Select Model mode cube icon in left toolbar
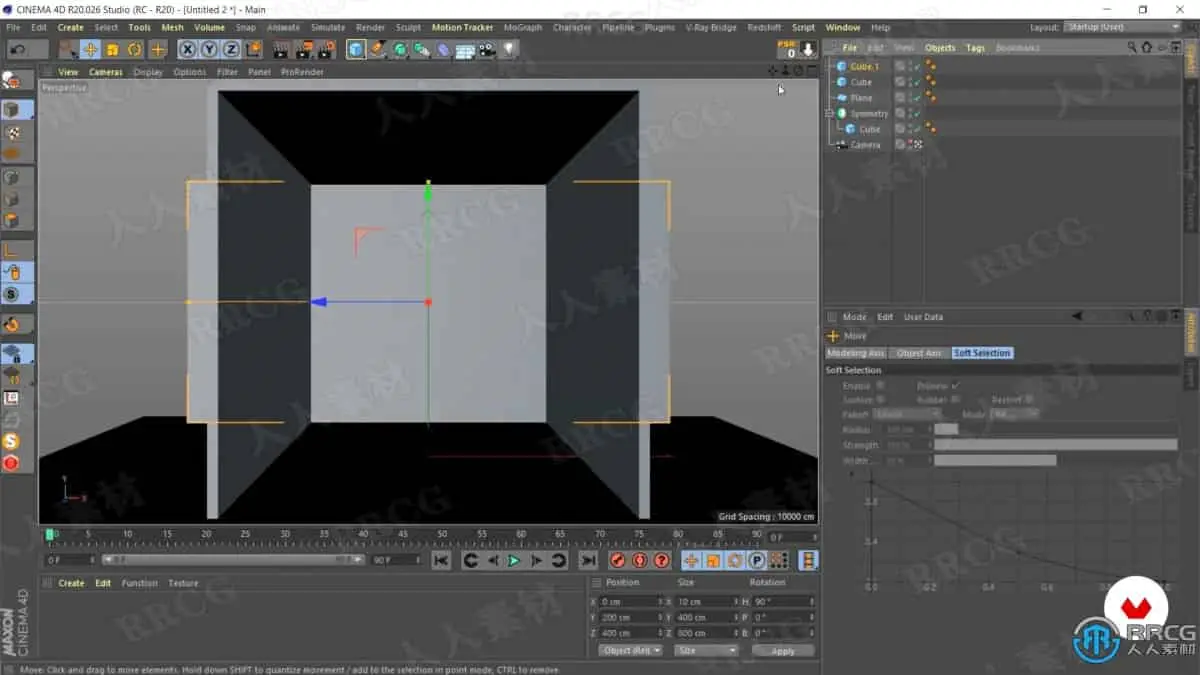The image size is (1200, 675). click(x=12, y=109)
